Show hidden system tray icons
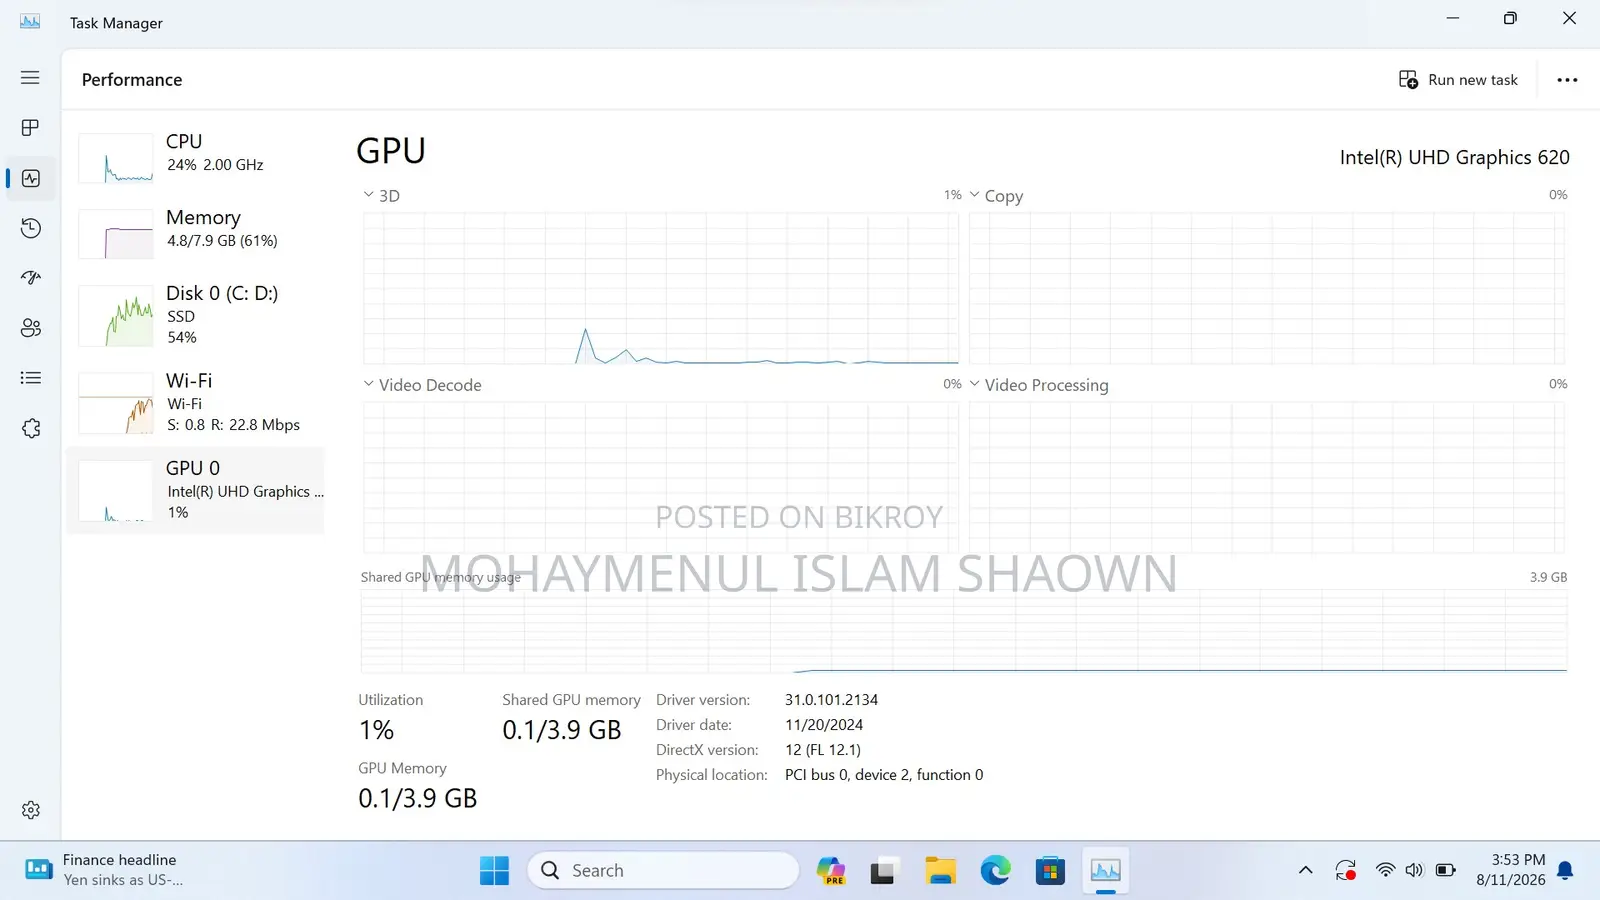This screenshot has height=900, width=1600. [1305, 871]
